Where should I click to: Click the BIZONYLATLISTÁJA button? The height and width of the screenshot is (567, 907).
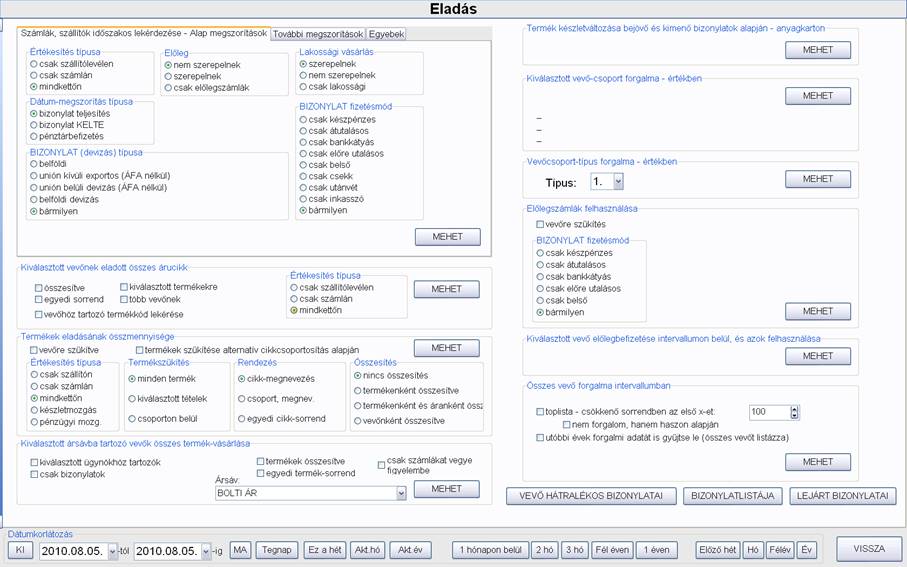pos(732,496)
